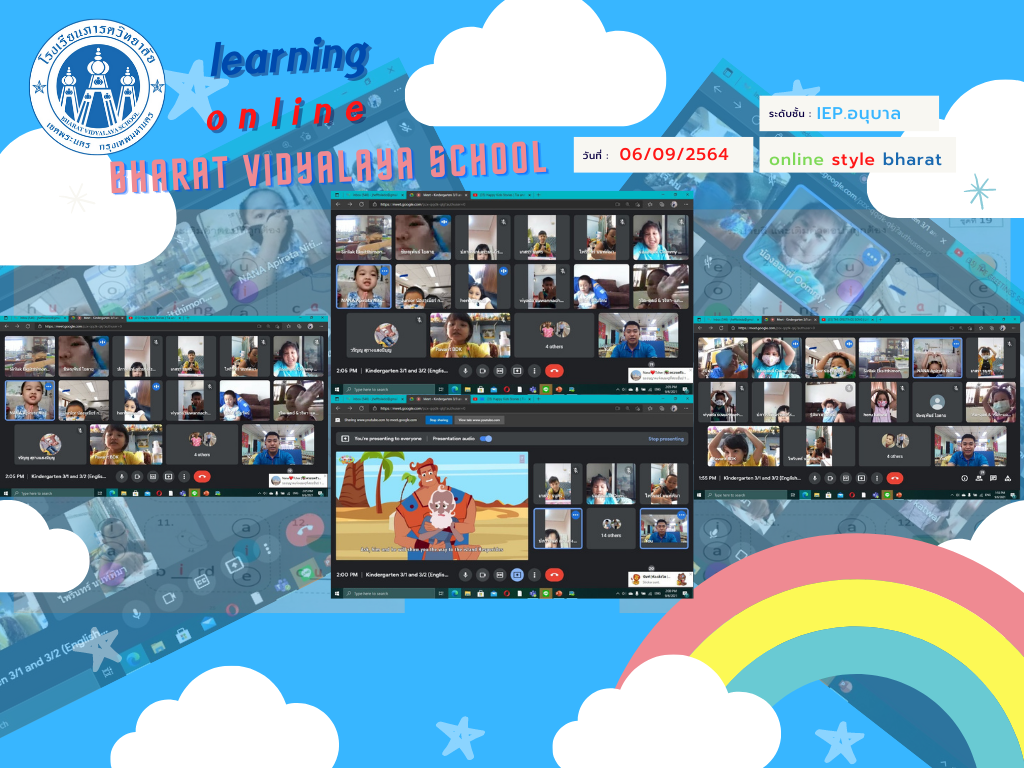Click Windows Start button in presenting window

(x=337, y=594)
